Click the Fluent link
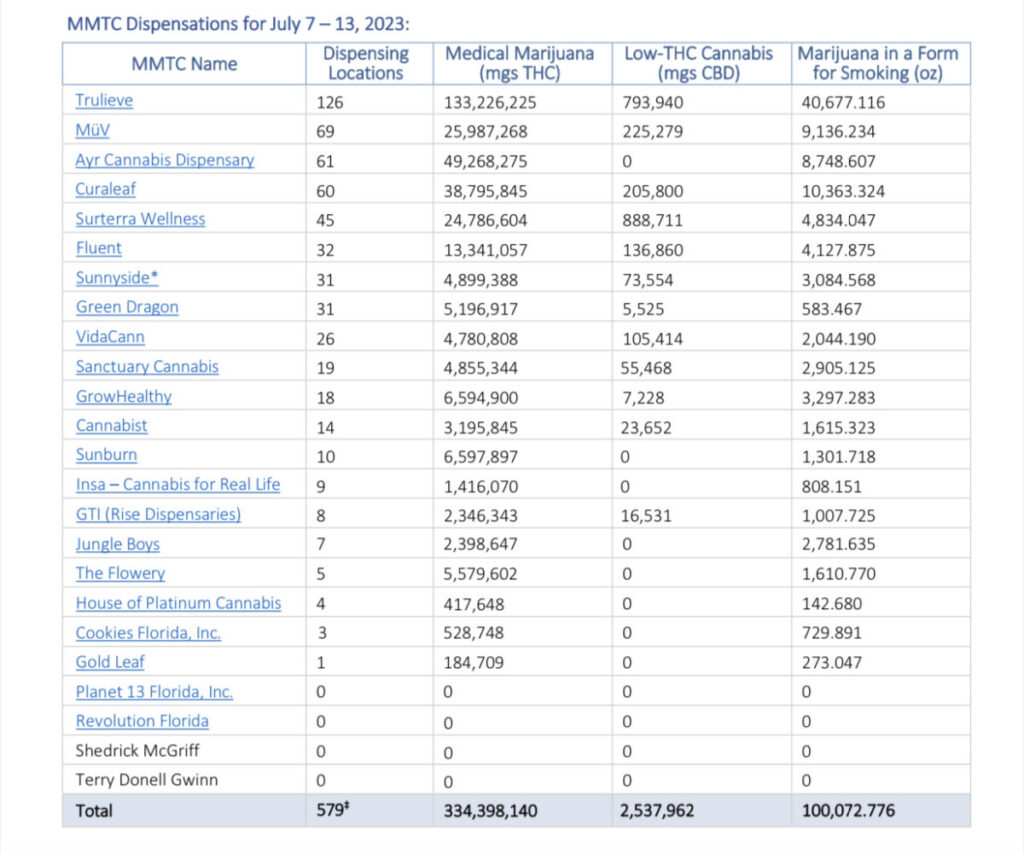This screenshot has width=1024, height=854. [x=98, y=248]
